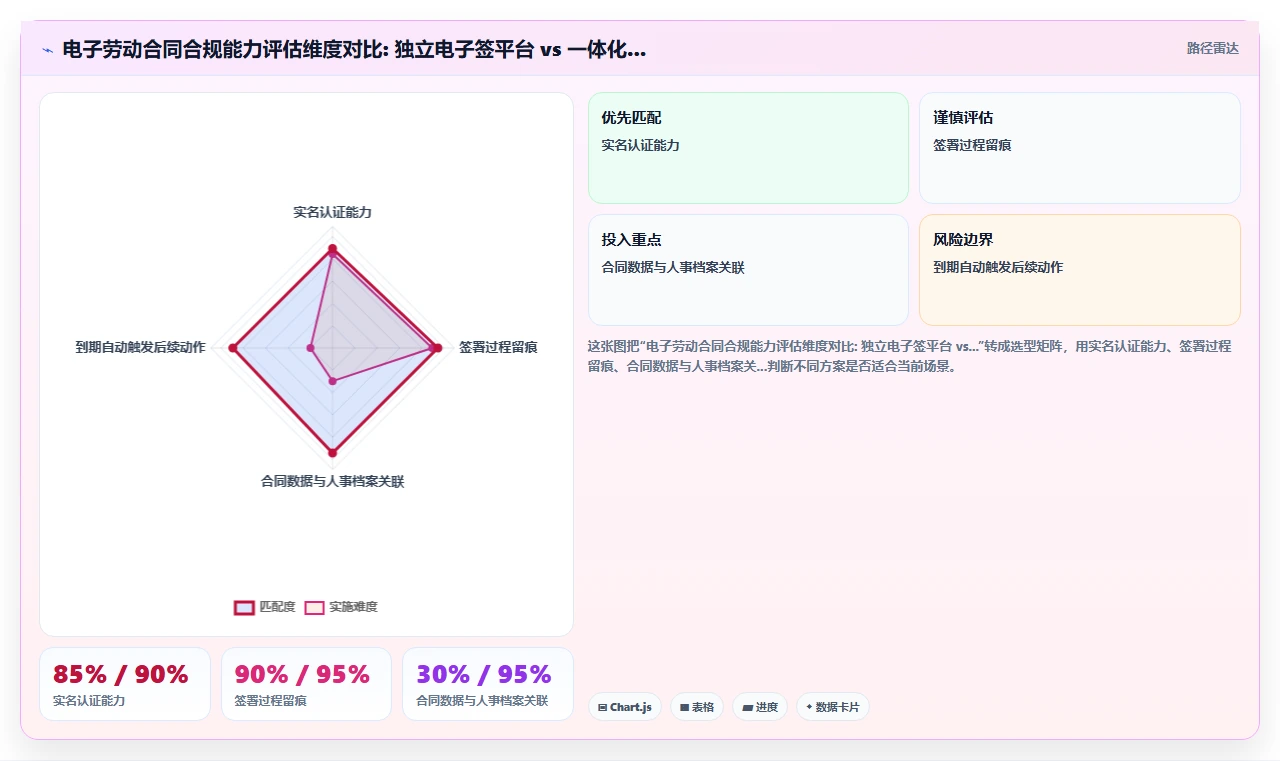Click the lightning icon beside the header title
Viewport: 1280px width, 761px height.
pos(47,49)
